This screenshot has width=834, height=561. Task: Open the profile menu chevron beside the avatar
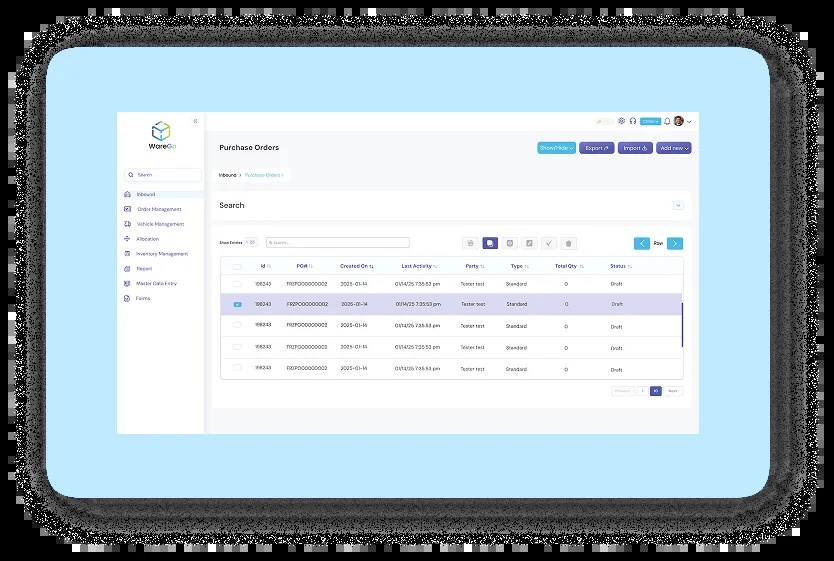pyautogui.click(x=689, y=122)
